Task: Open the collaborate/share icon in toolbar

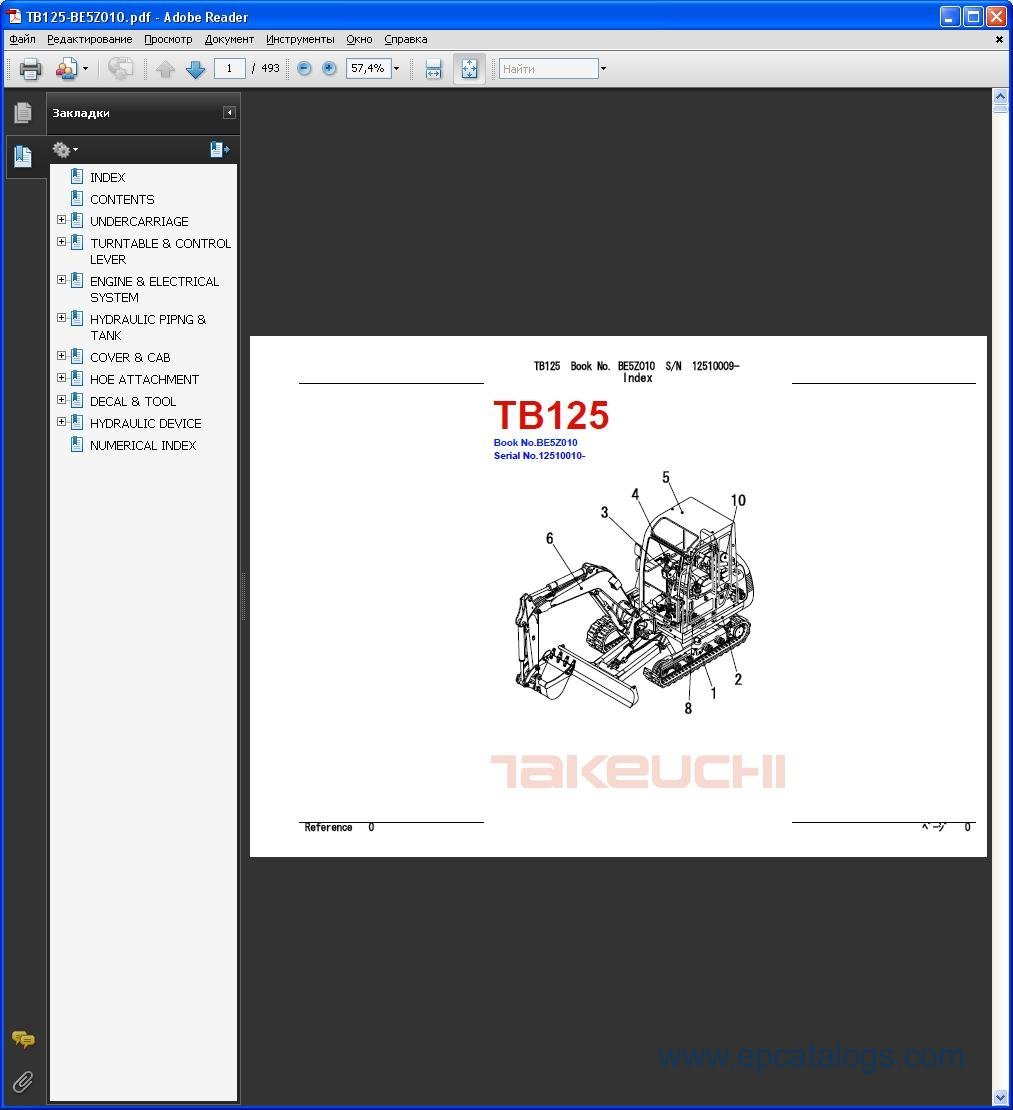Action: 66,69
